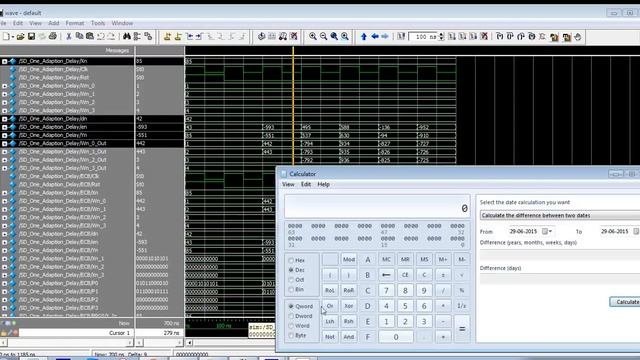Open the From date picker dropdown
This screenshot has height=360, width=640.
[547, 231]
